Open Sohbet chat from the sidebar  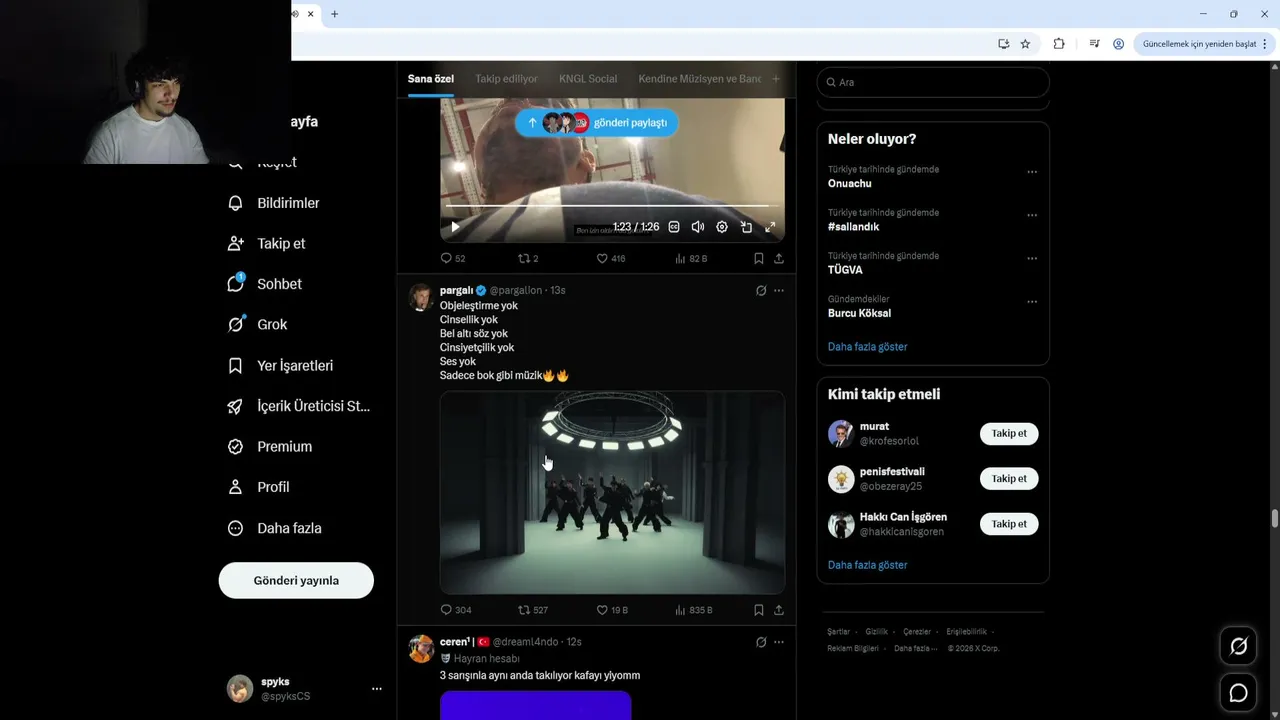point(265,284)
